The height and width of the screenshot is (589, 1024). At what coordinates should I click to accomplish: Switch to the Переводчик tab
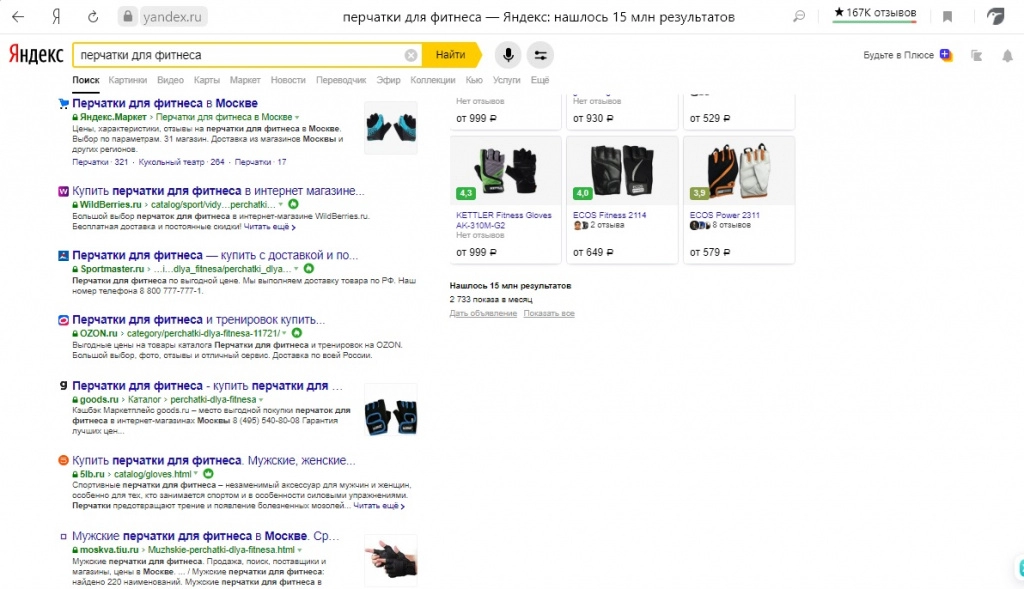[x=341, y=80]
